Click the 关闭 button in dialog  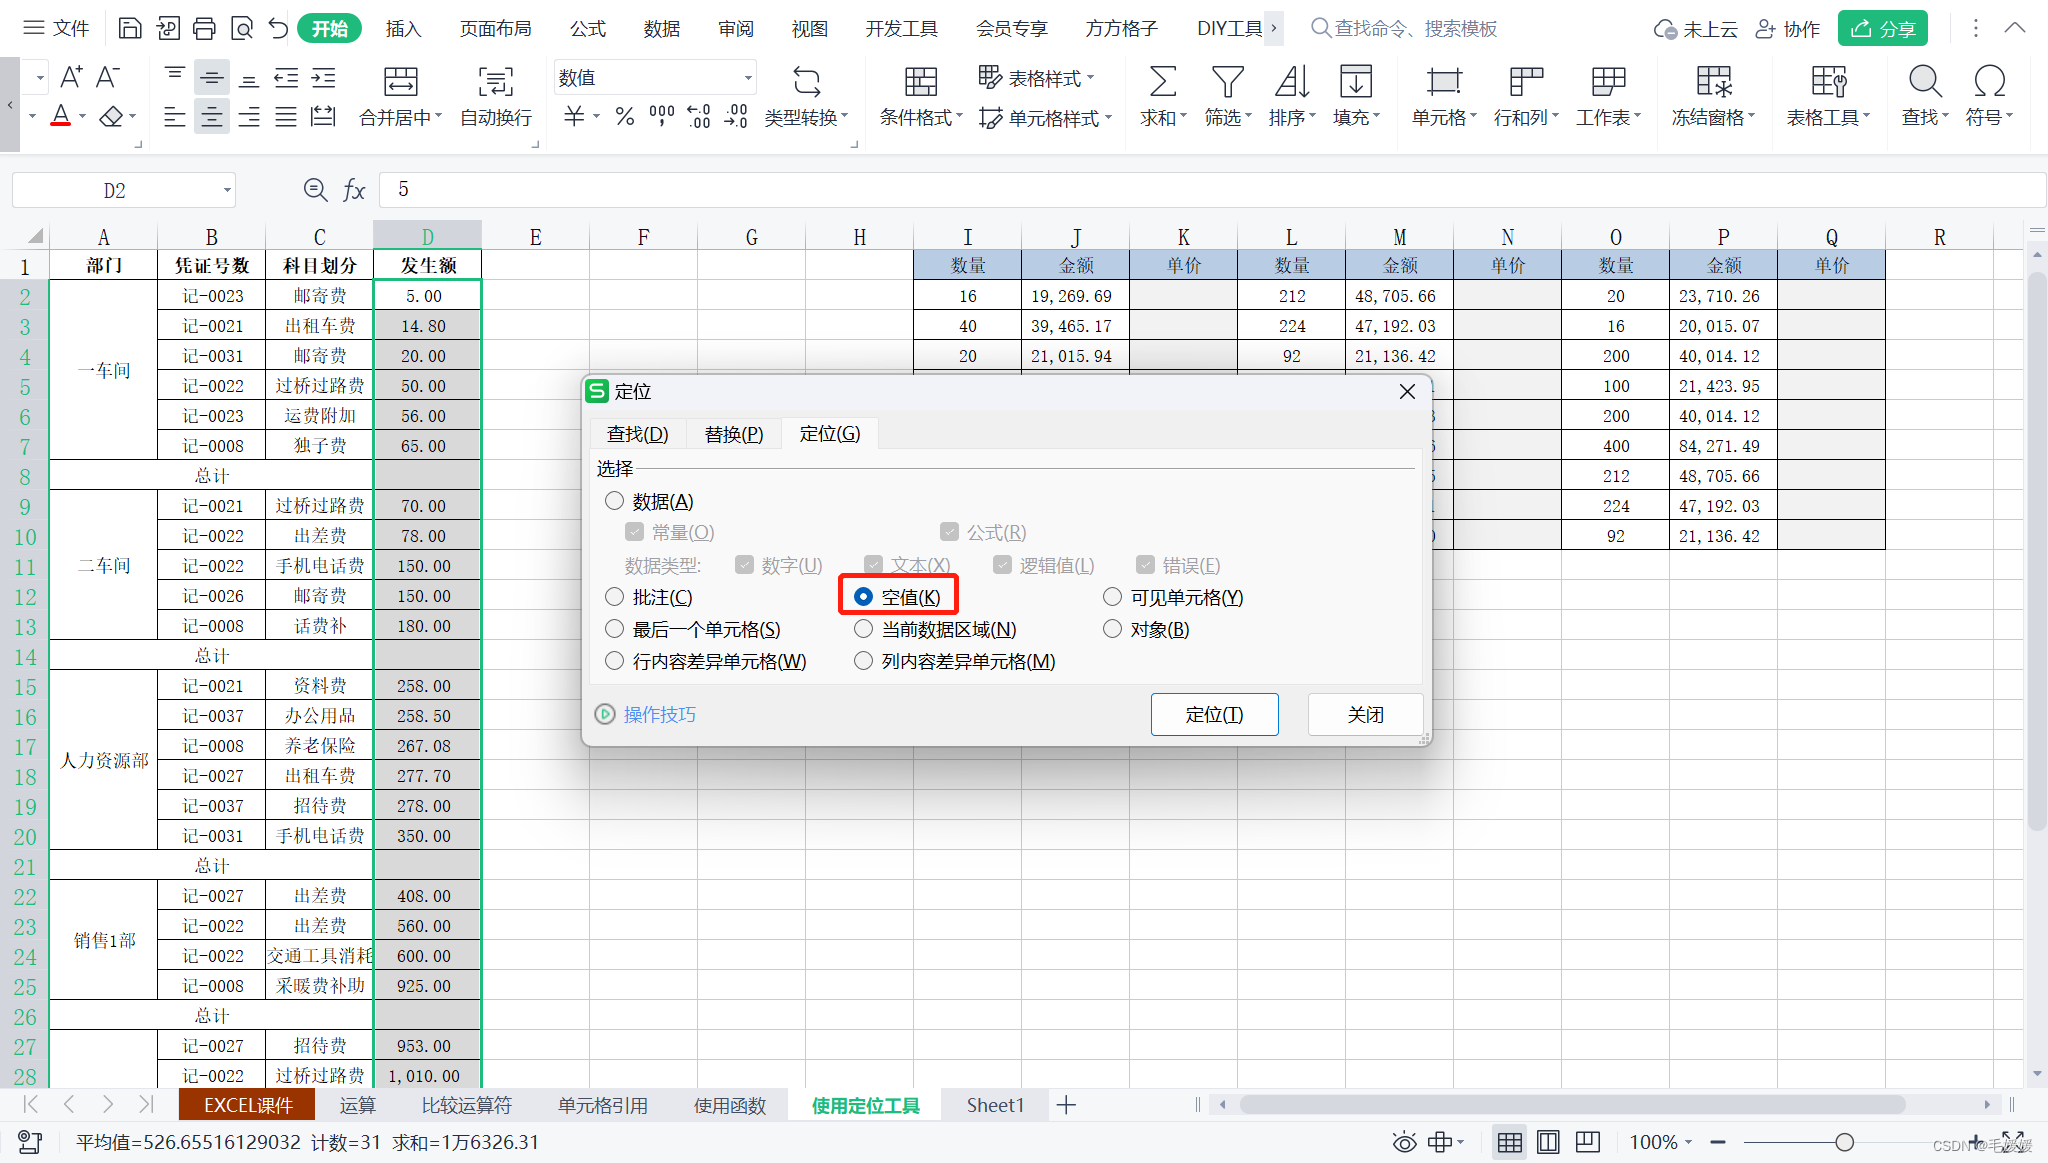(1366, 714)
